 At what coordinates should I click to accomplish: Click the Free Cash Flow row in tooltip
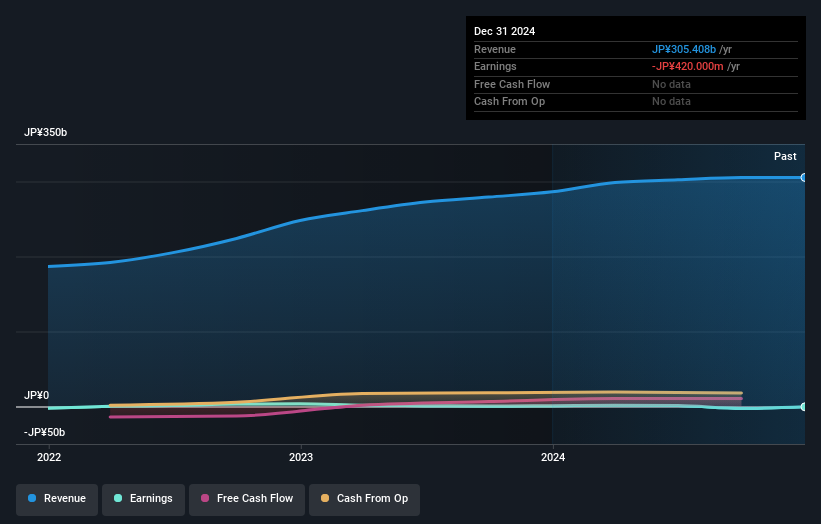point(636,84)
